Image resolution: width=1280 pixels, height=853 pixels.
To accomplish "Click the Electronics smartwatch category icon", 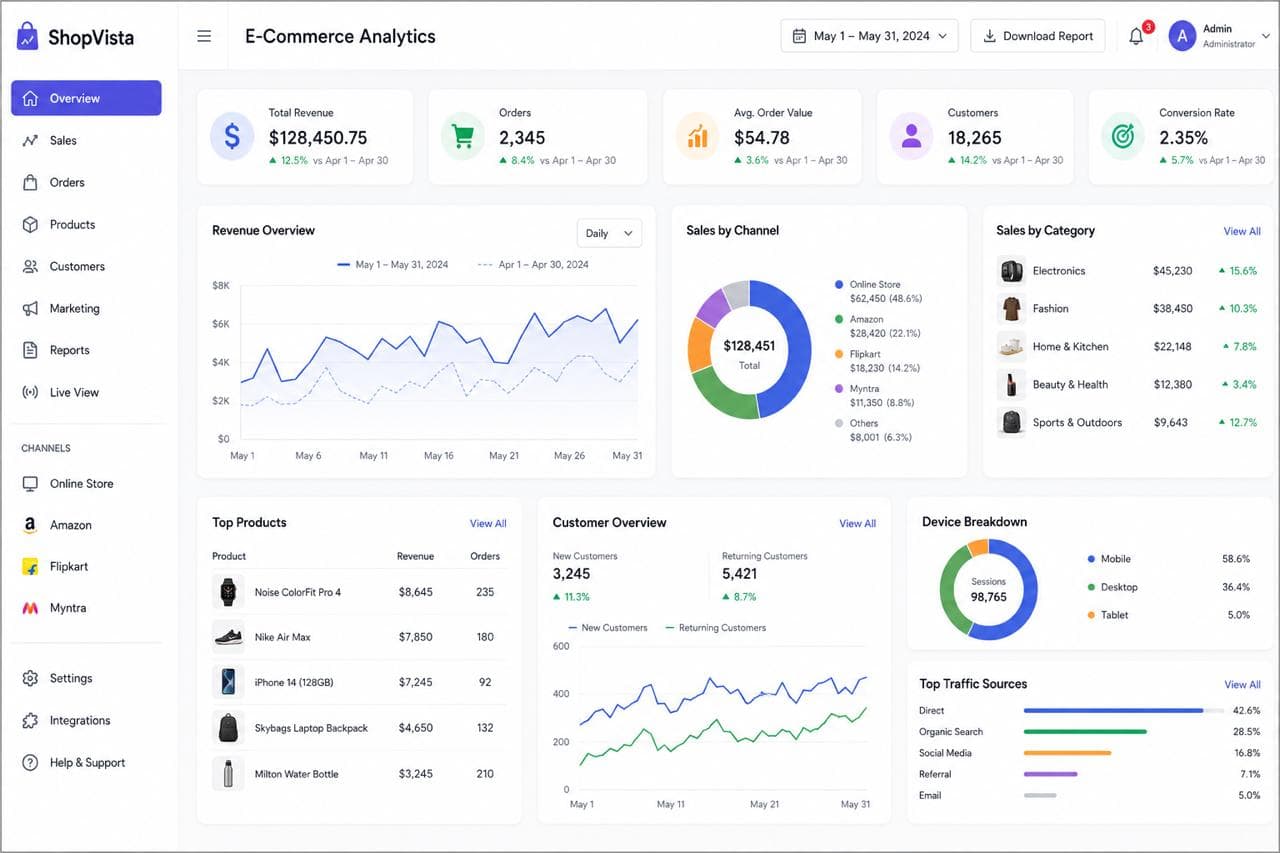I will (x=1011, y=270).
